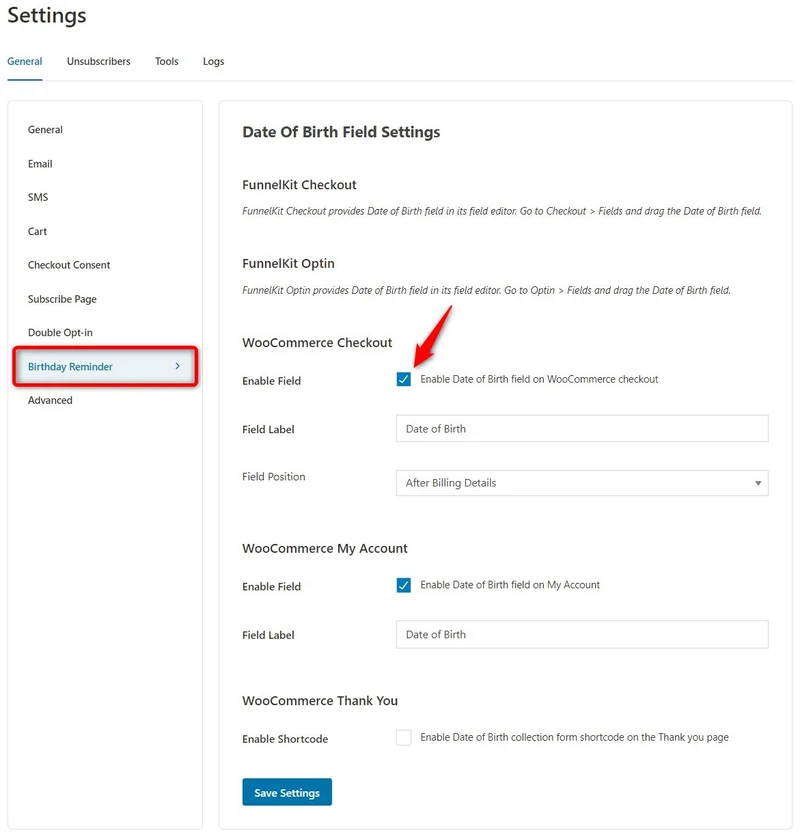The image size is (800, 835).
Task: Open the Field Position dropdown
Action: tap(582, 483)
